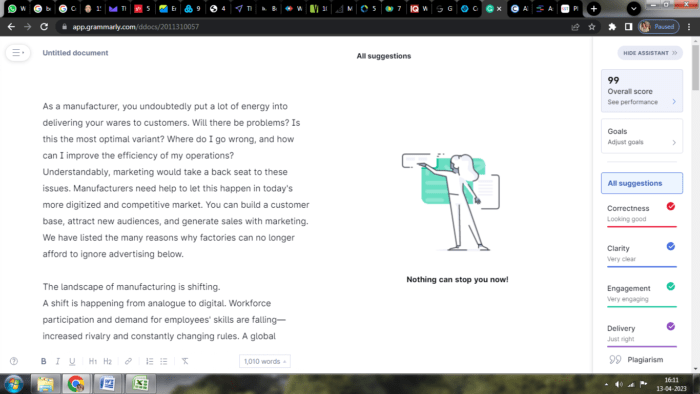Click the Engagement green check indicator
This screenshot has height=394, width=700.
pos(671,286)
